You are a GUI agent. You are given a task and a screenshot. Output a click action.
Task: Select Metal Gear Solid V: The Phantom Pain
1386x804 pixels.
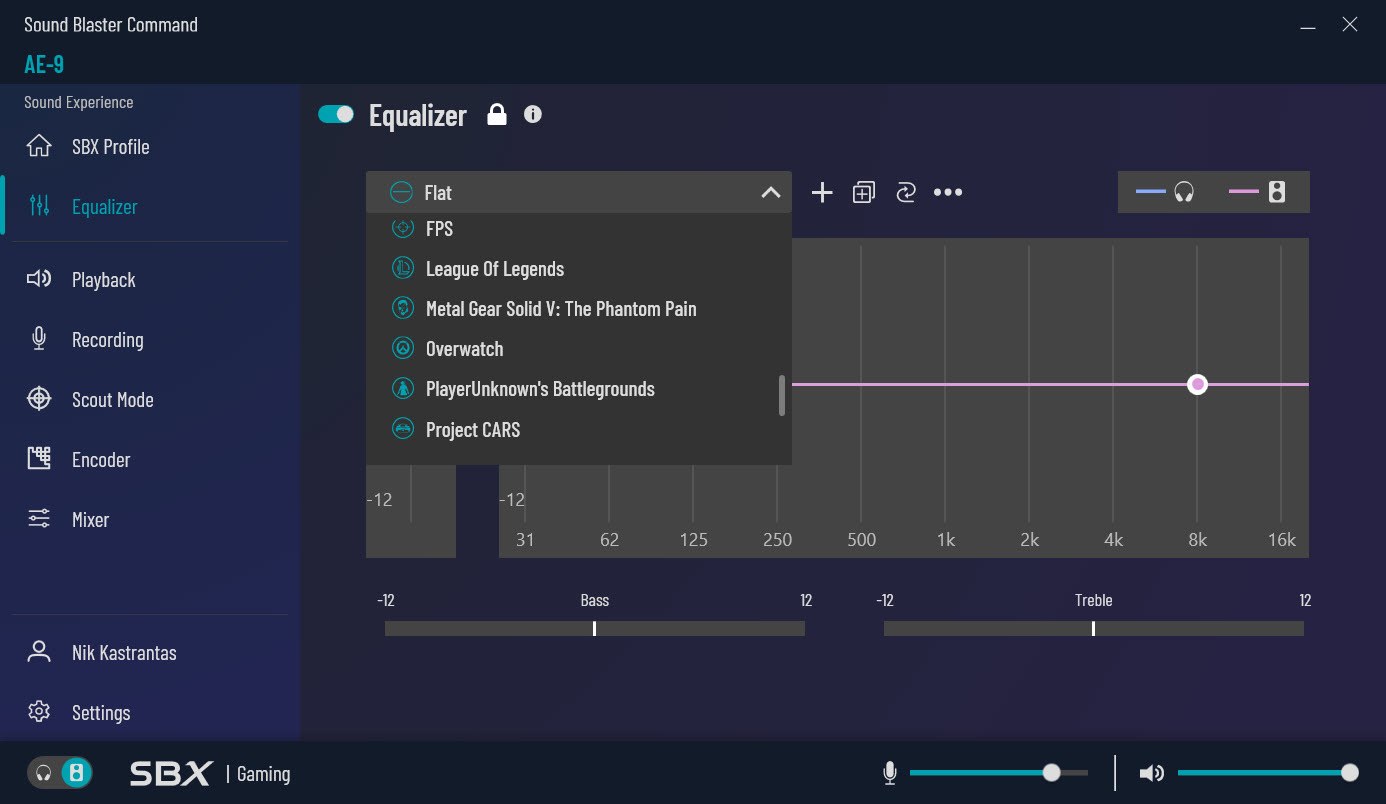tap(579, 308)
